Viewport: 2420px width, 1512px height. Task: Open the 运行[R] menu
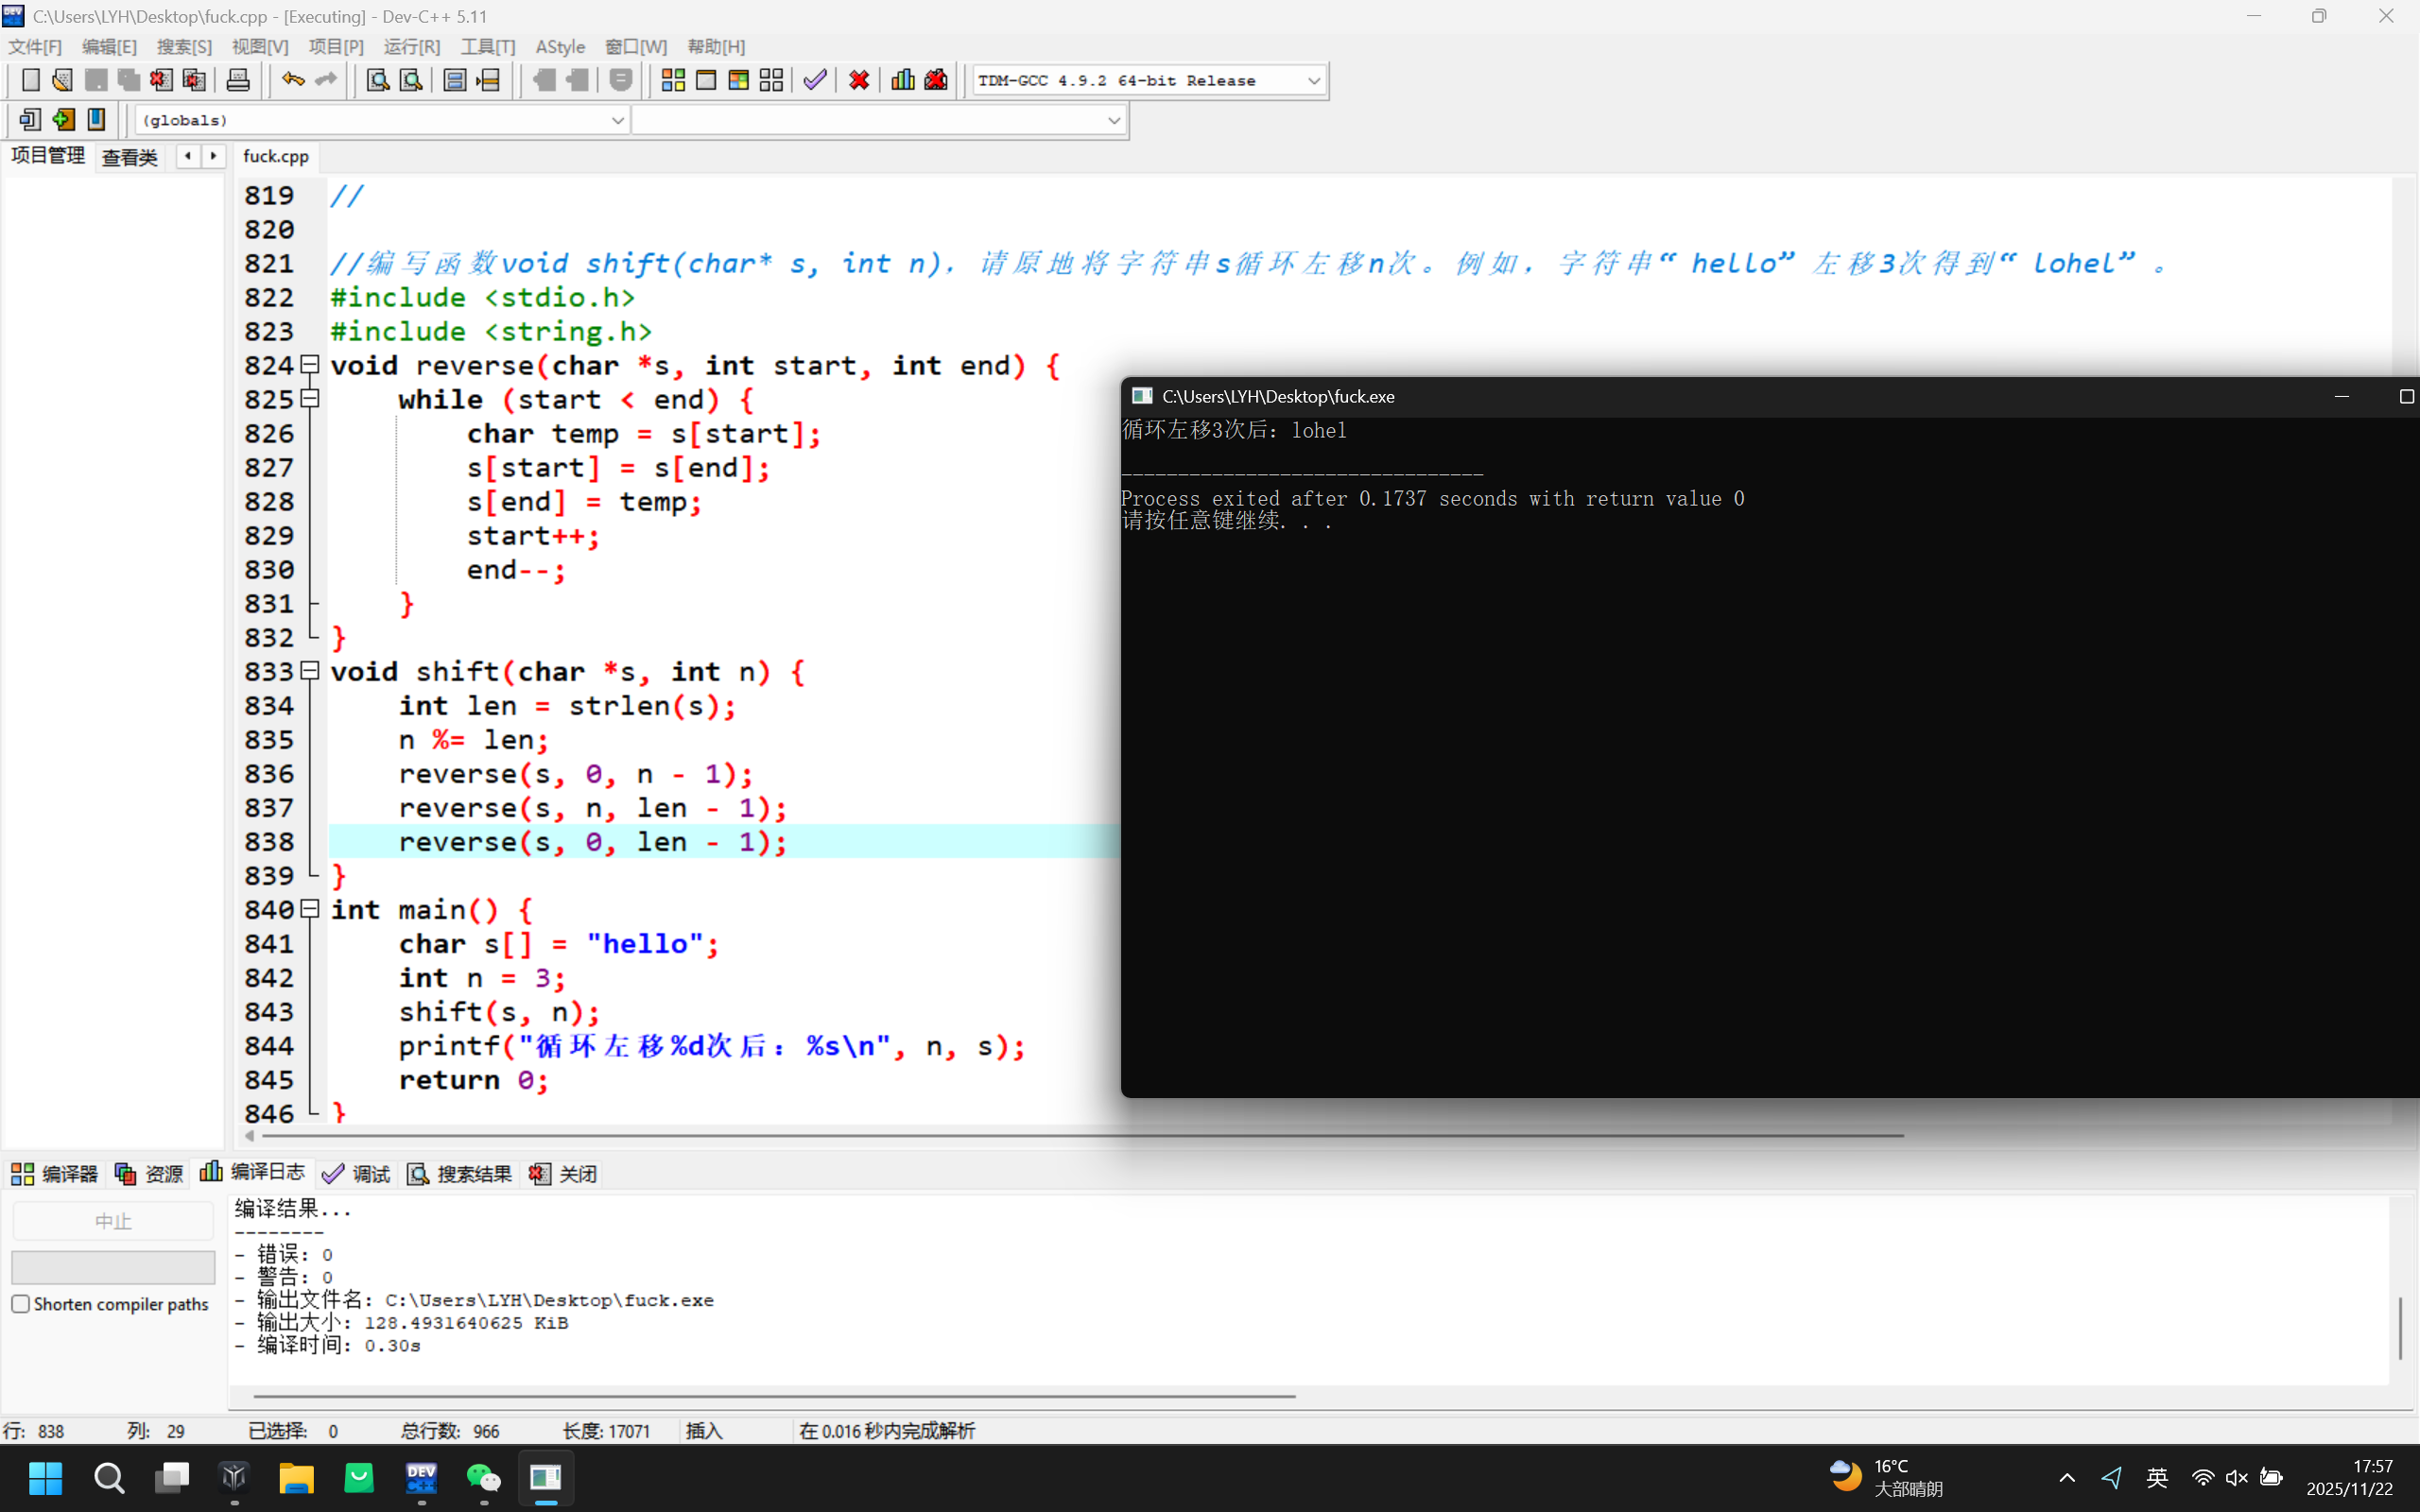[x=411, y=47]
